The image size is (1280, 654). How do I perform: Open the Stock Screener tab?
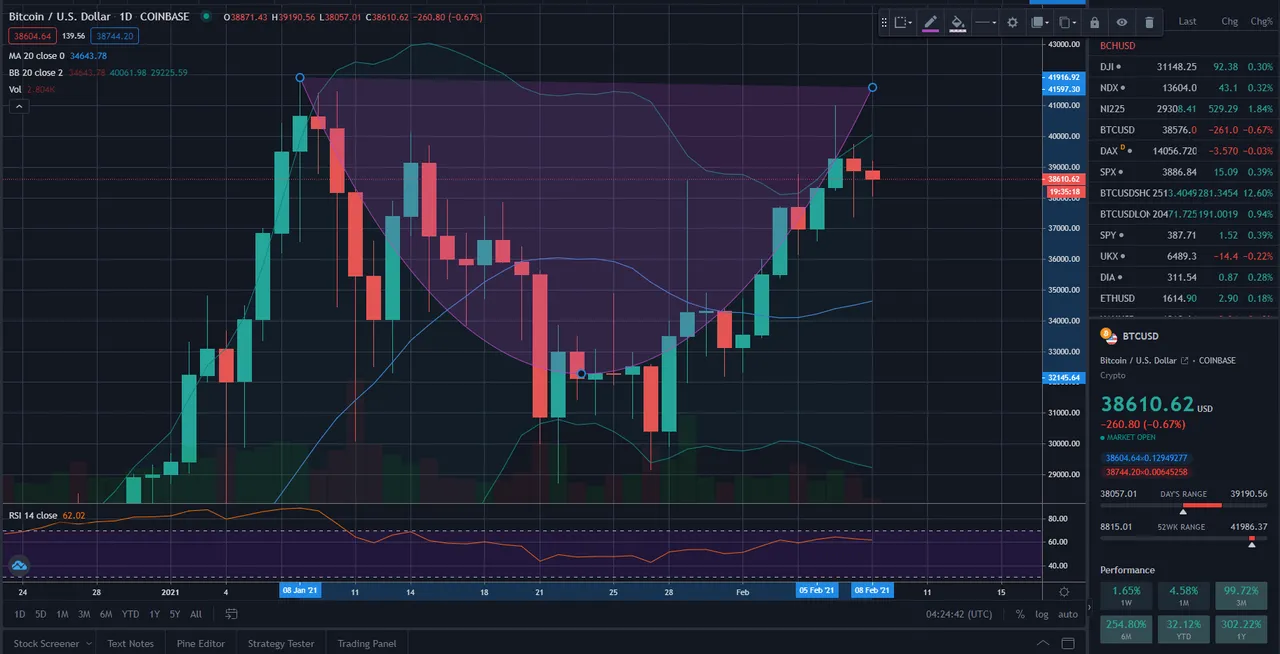(46, 643)
